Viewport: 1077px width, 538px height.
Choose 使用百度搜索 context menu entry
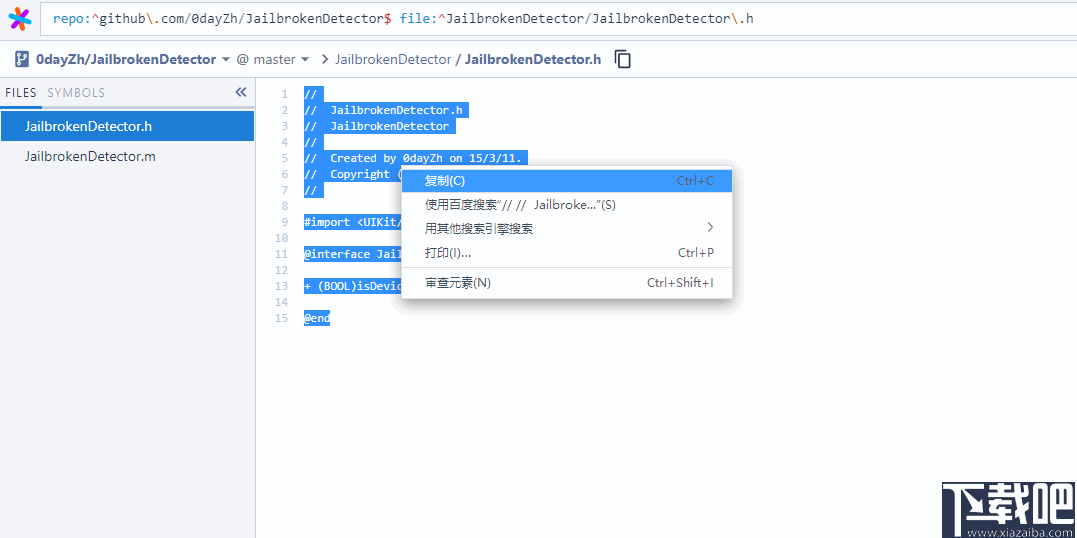567,205
